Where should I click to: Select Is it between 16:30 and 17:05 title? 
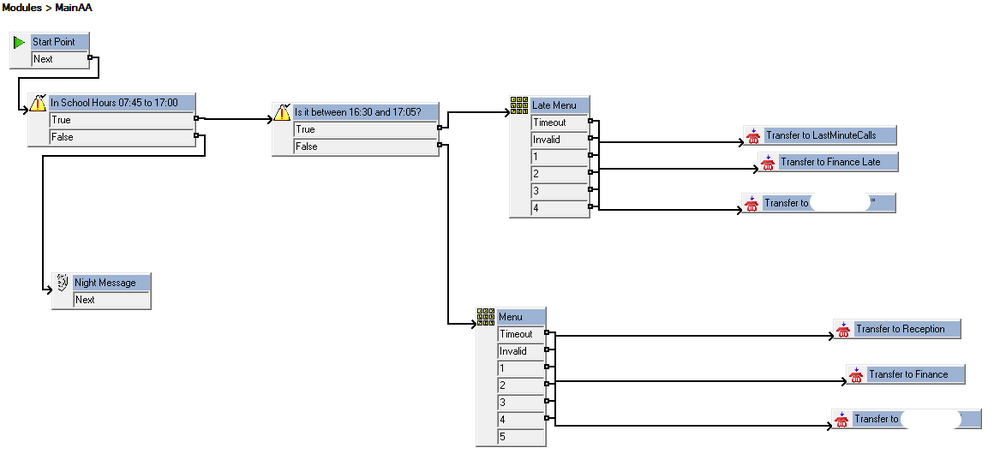[366, 112]
